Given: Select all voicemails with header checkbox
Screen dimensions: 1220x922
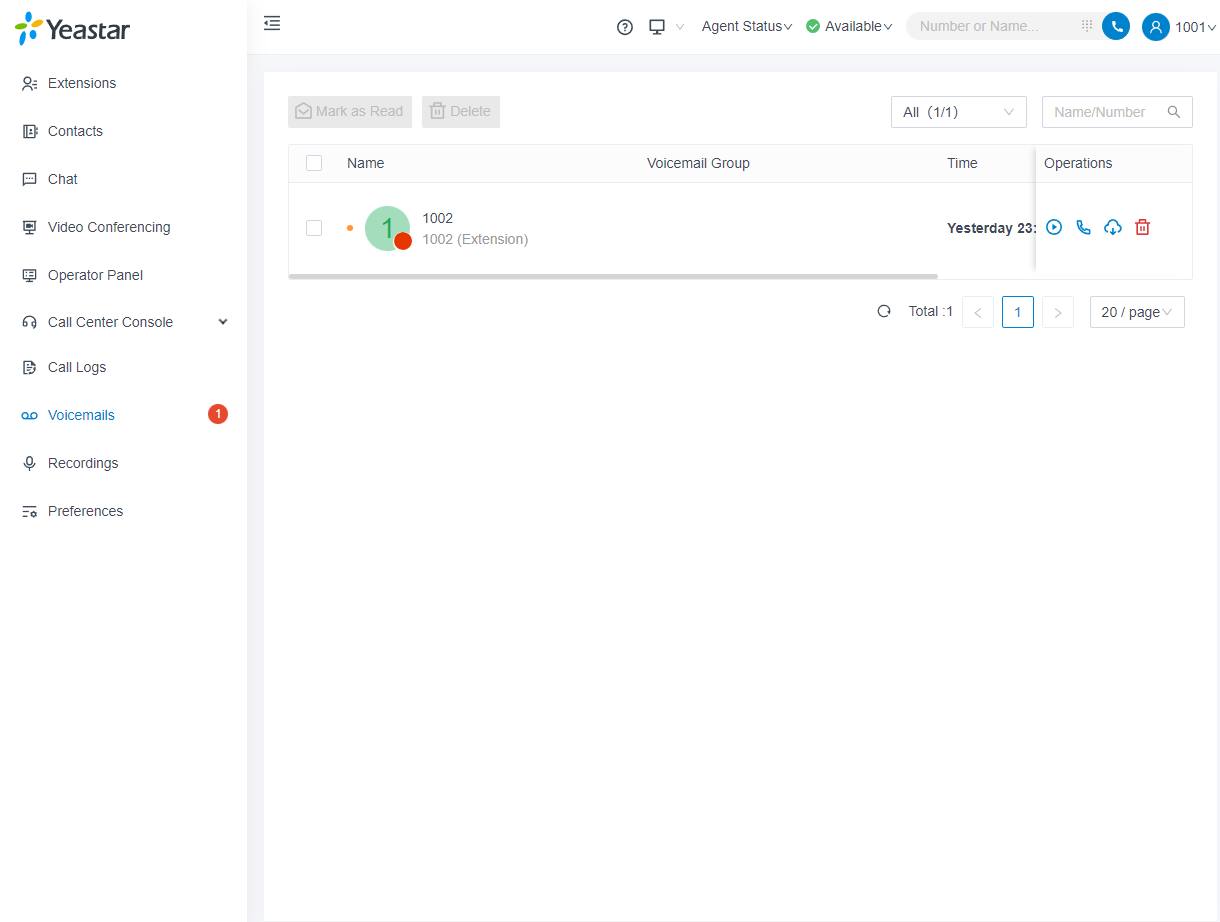Looking at the screenshot, I should point(314,163).
